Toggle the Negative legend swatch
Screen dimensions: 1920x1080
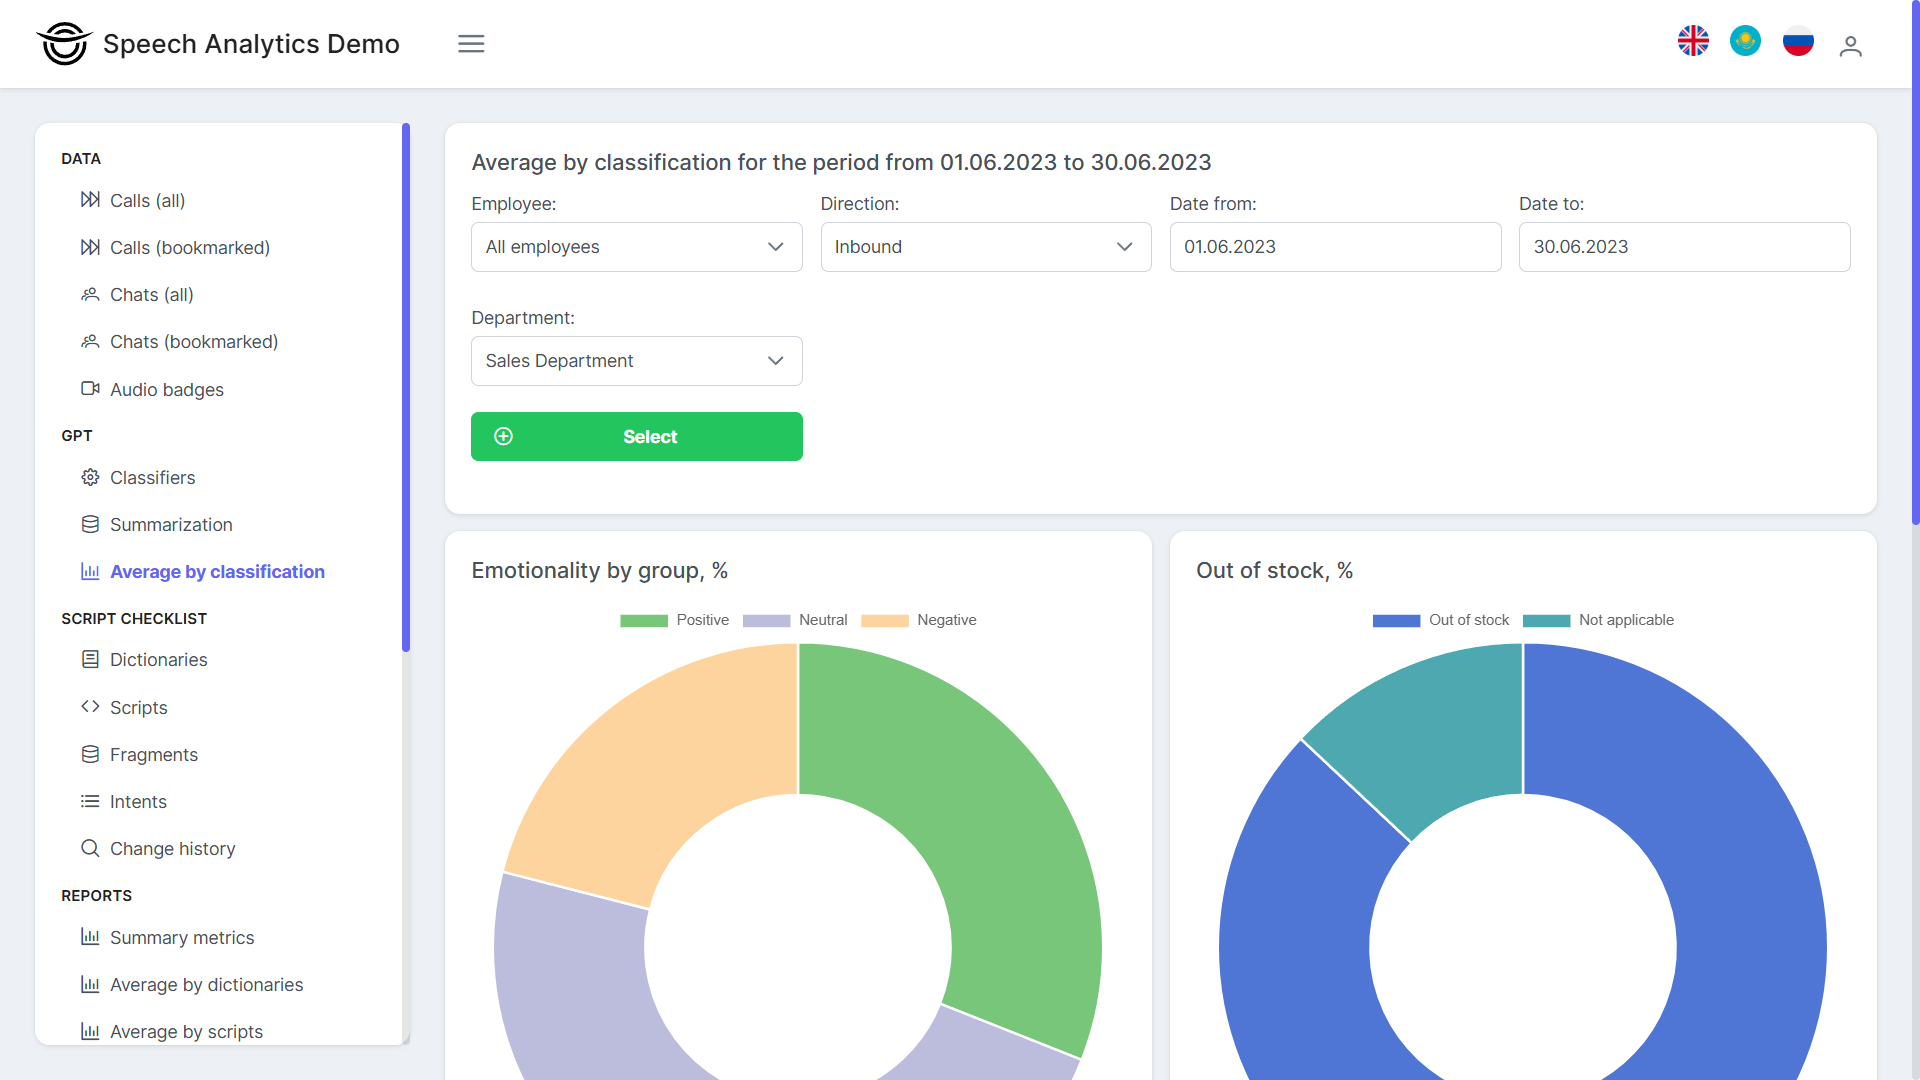point(884,620)
